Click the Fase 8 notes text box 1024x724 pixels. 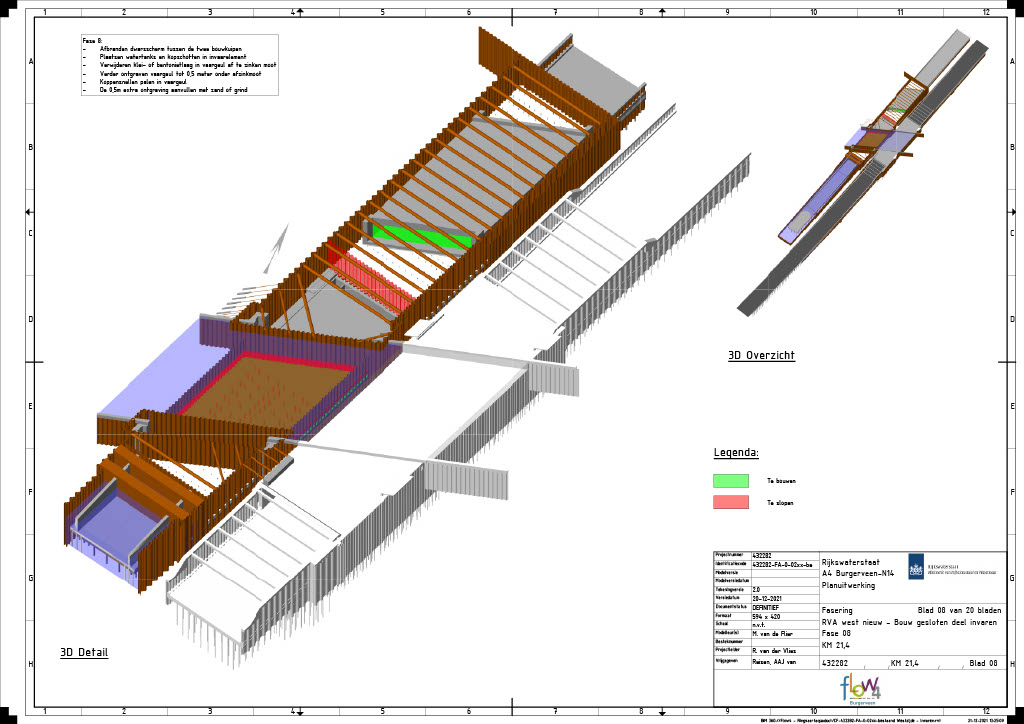coord(180,65)
